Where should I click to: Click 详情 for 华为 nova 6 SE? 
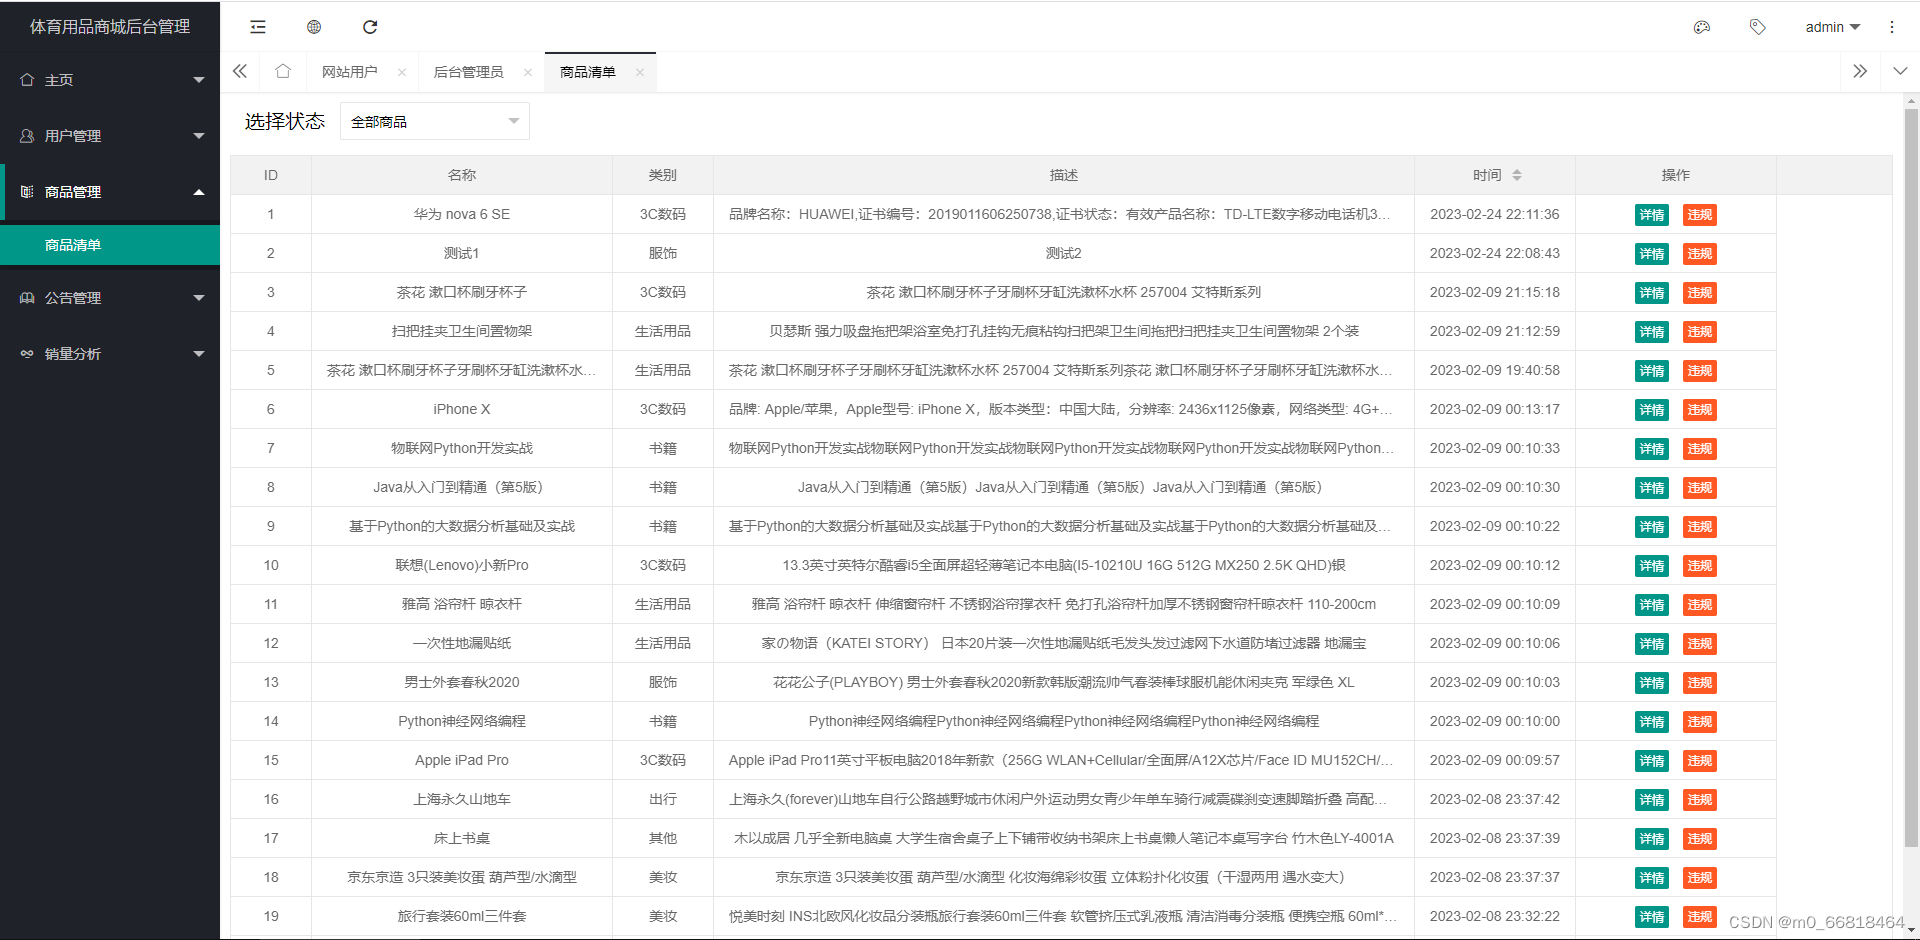click(x=1652, y=215)
